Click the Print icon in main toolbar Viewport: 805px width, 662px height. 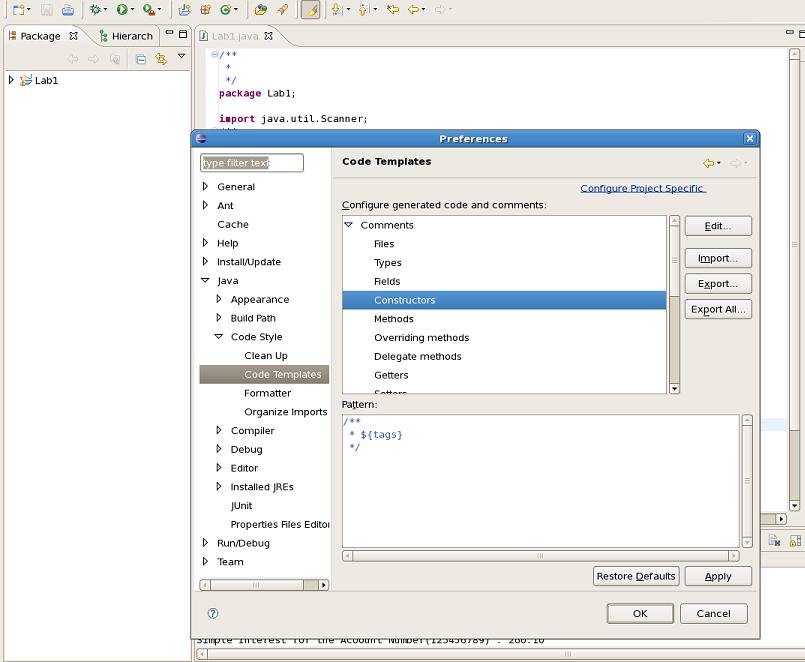67,10
